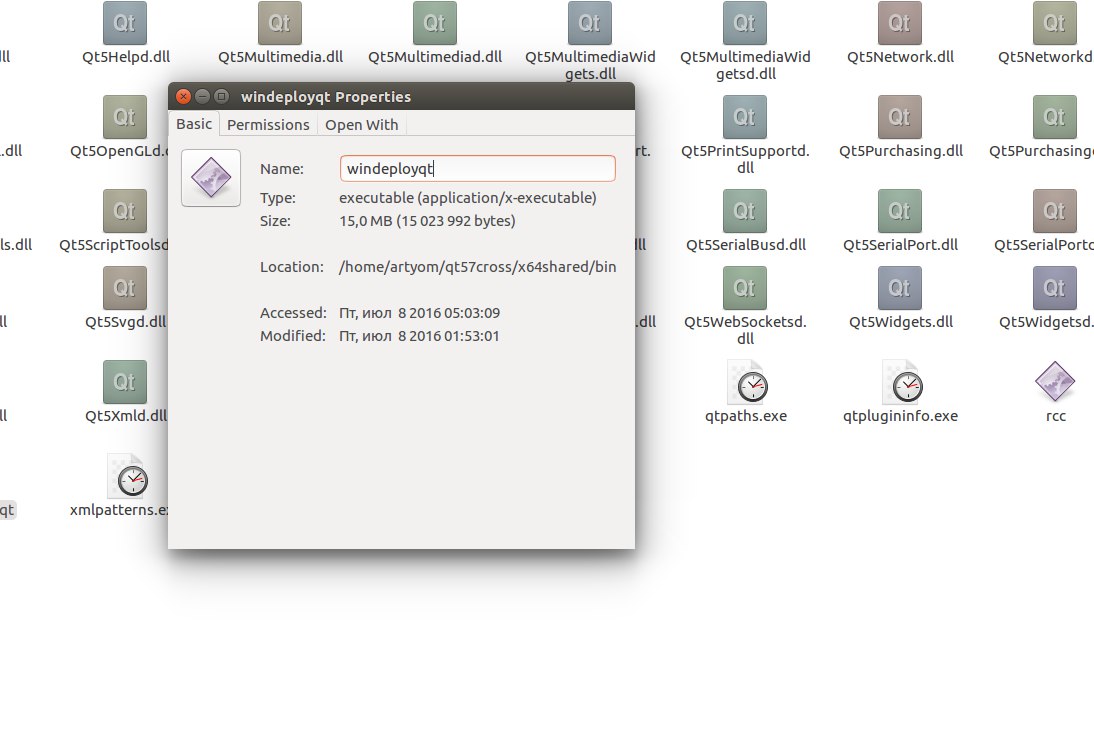Click the Name input field

point(477,169)
